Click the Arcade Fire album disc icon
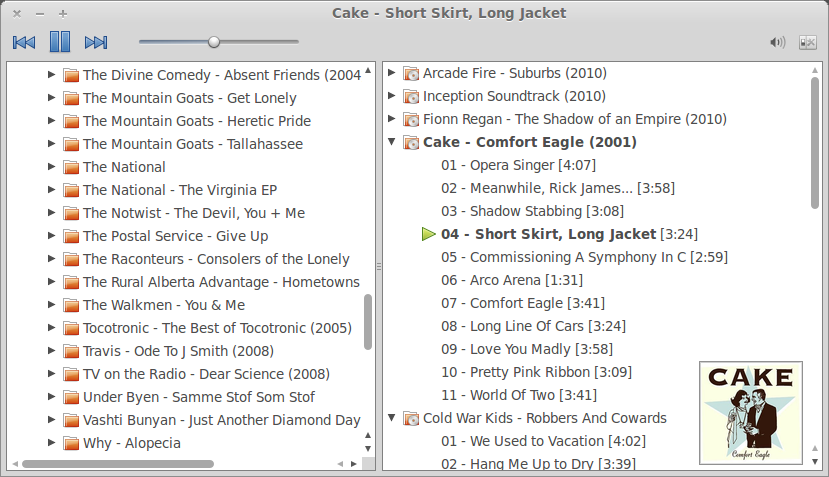The width and height of the screenshot is (829, 477). coord(411,74)
